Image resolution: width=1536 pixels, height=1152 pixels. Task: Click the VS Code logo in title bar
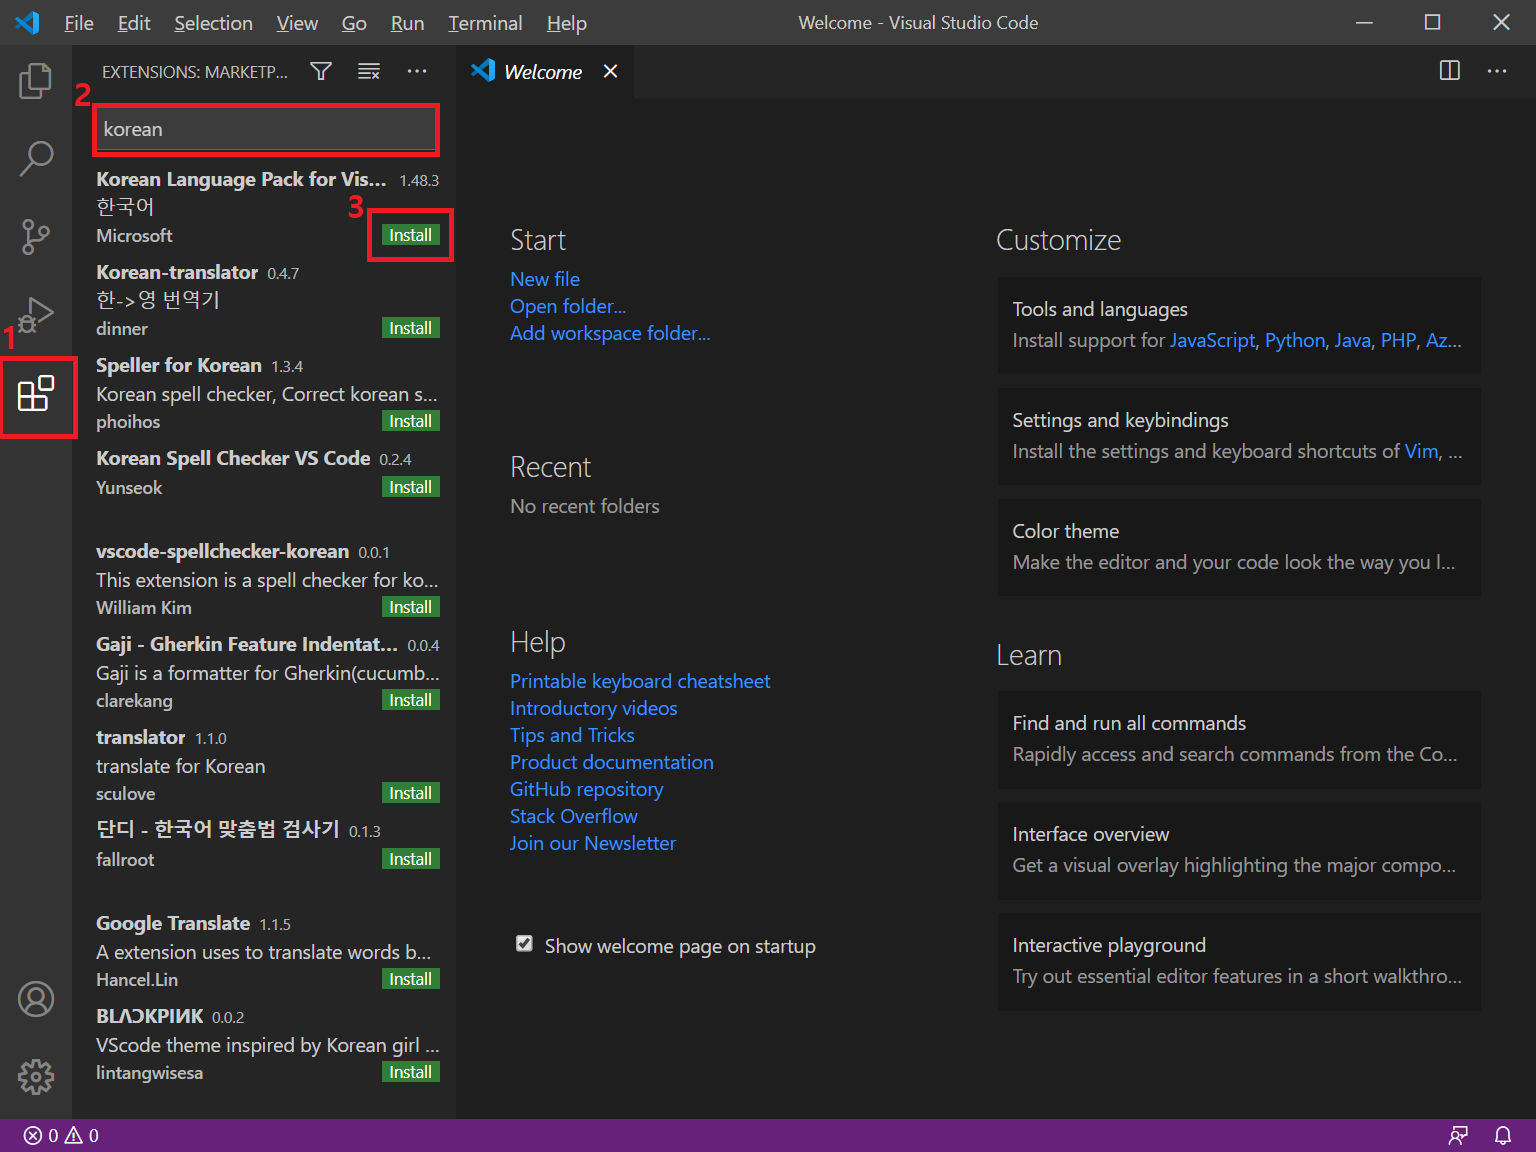[27, 22]
